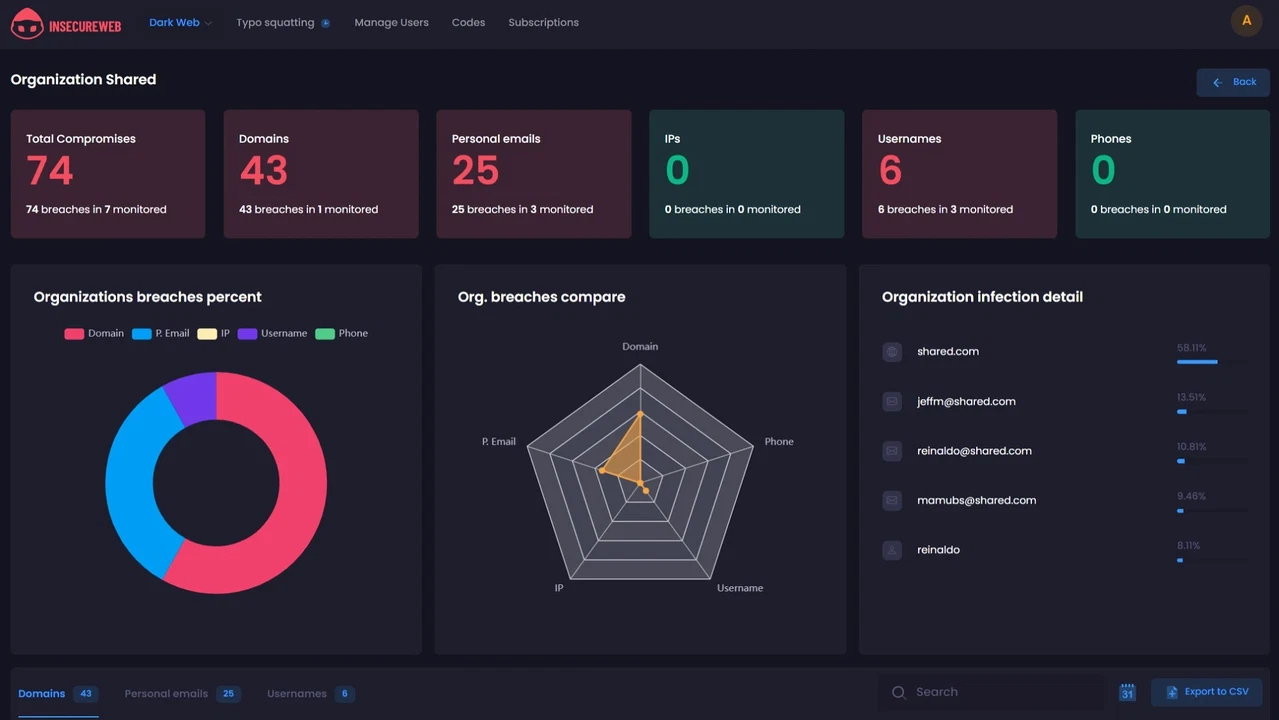
Task: Click the plus badge next to Typo squatting
Action: tap(326, 23)
